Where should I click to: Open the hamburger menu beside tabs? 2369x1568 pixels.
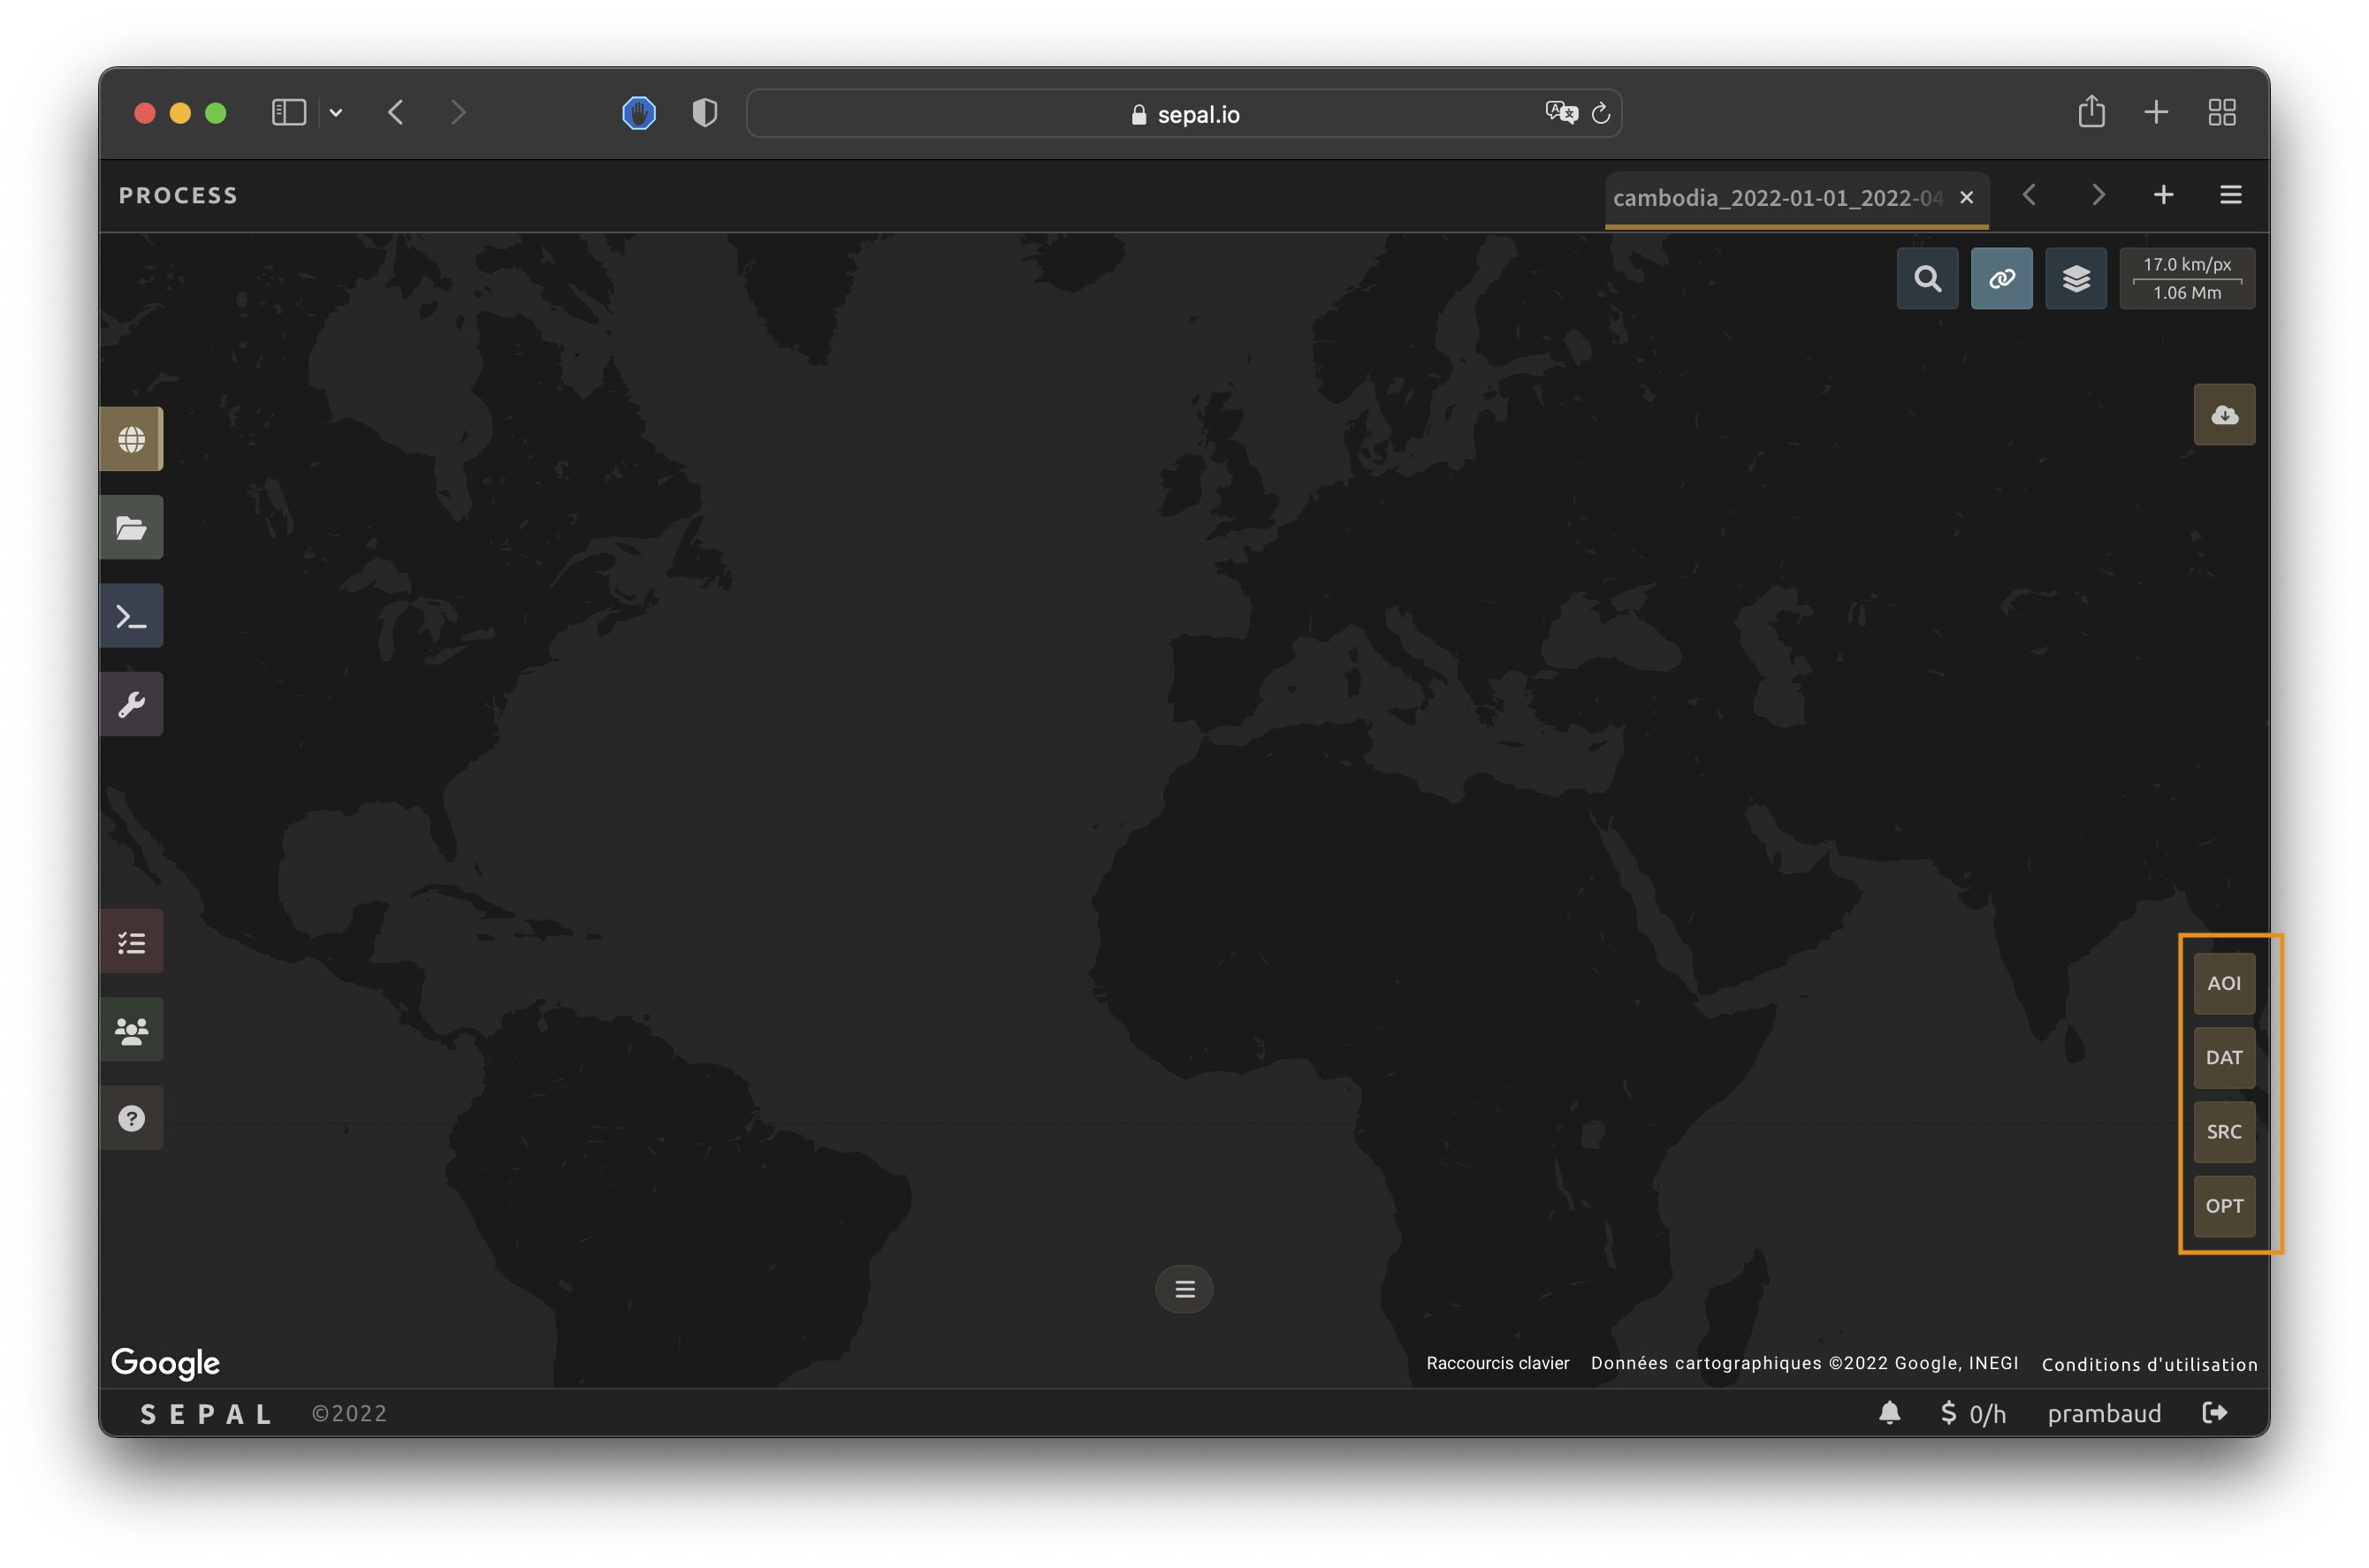(2230, 195)
